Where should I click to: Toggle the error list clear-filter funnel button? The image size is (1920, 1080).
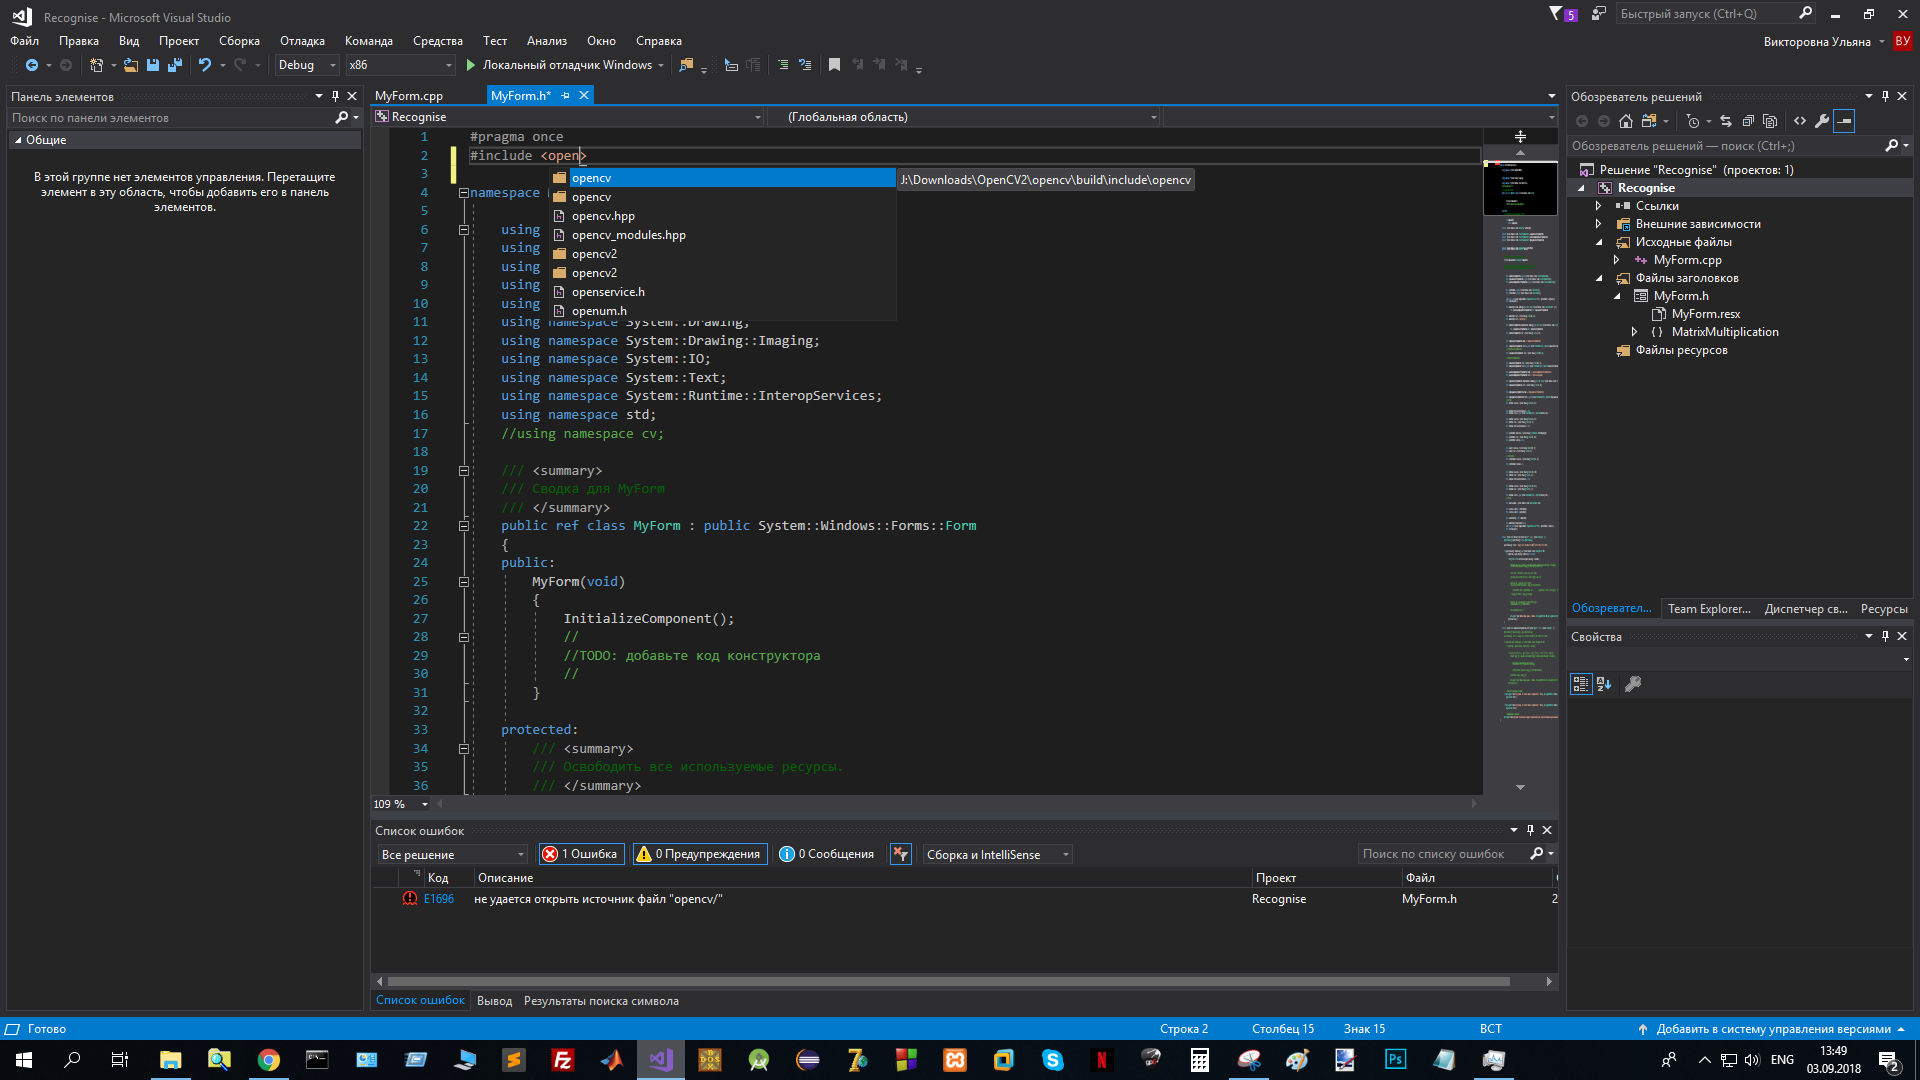click(x=901, y=854)
